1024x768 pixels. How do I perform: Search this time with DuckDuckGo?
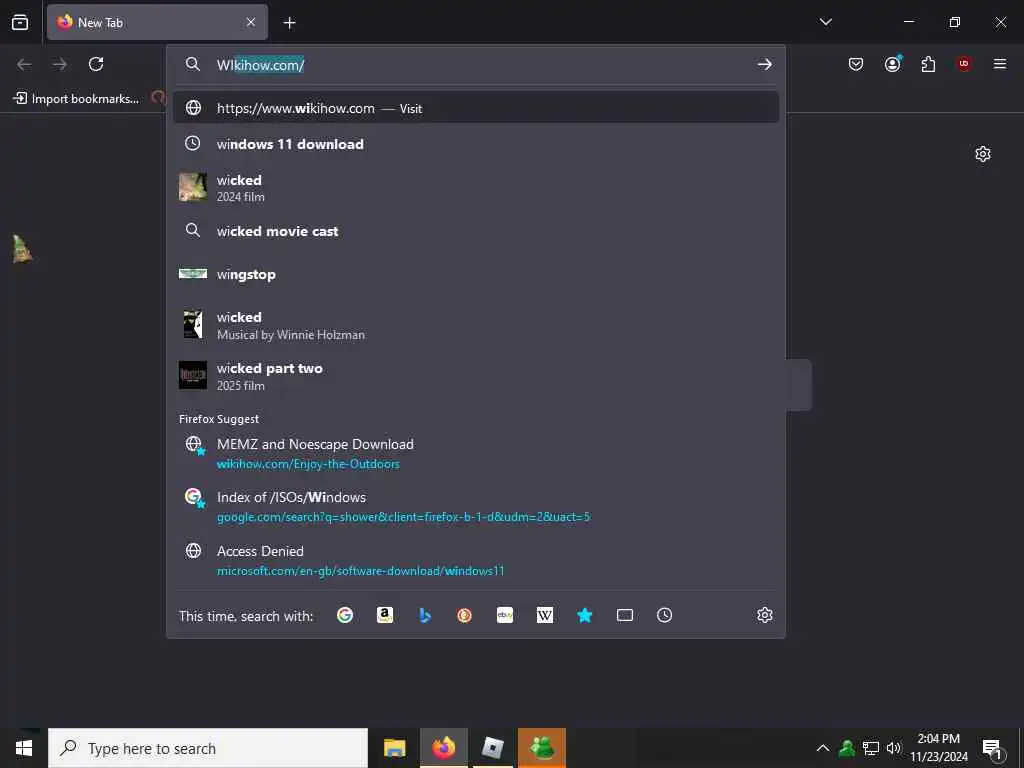tap(464, 615)
